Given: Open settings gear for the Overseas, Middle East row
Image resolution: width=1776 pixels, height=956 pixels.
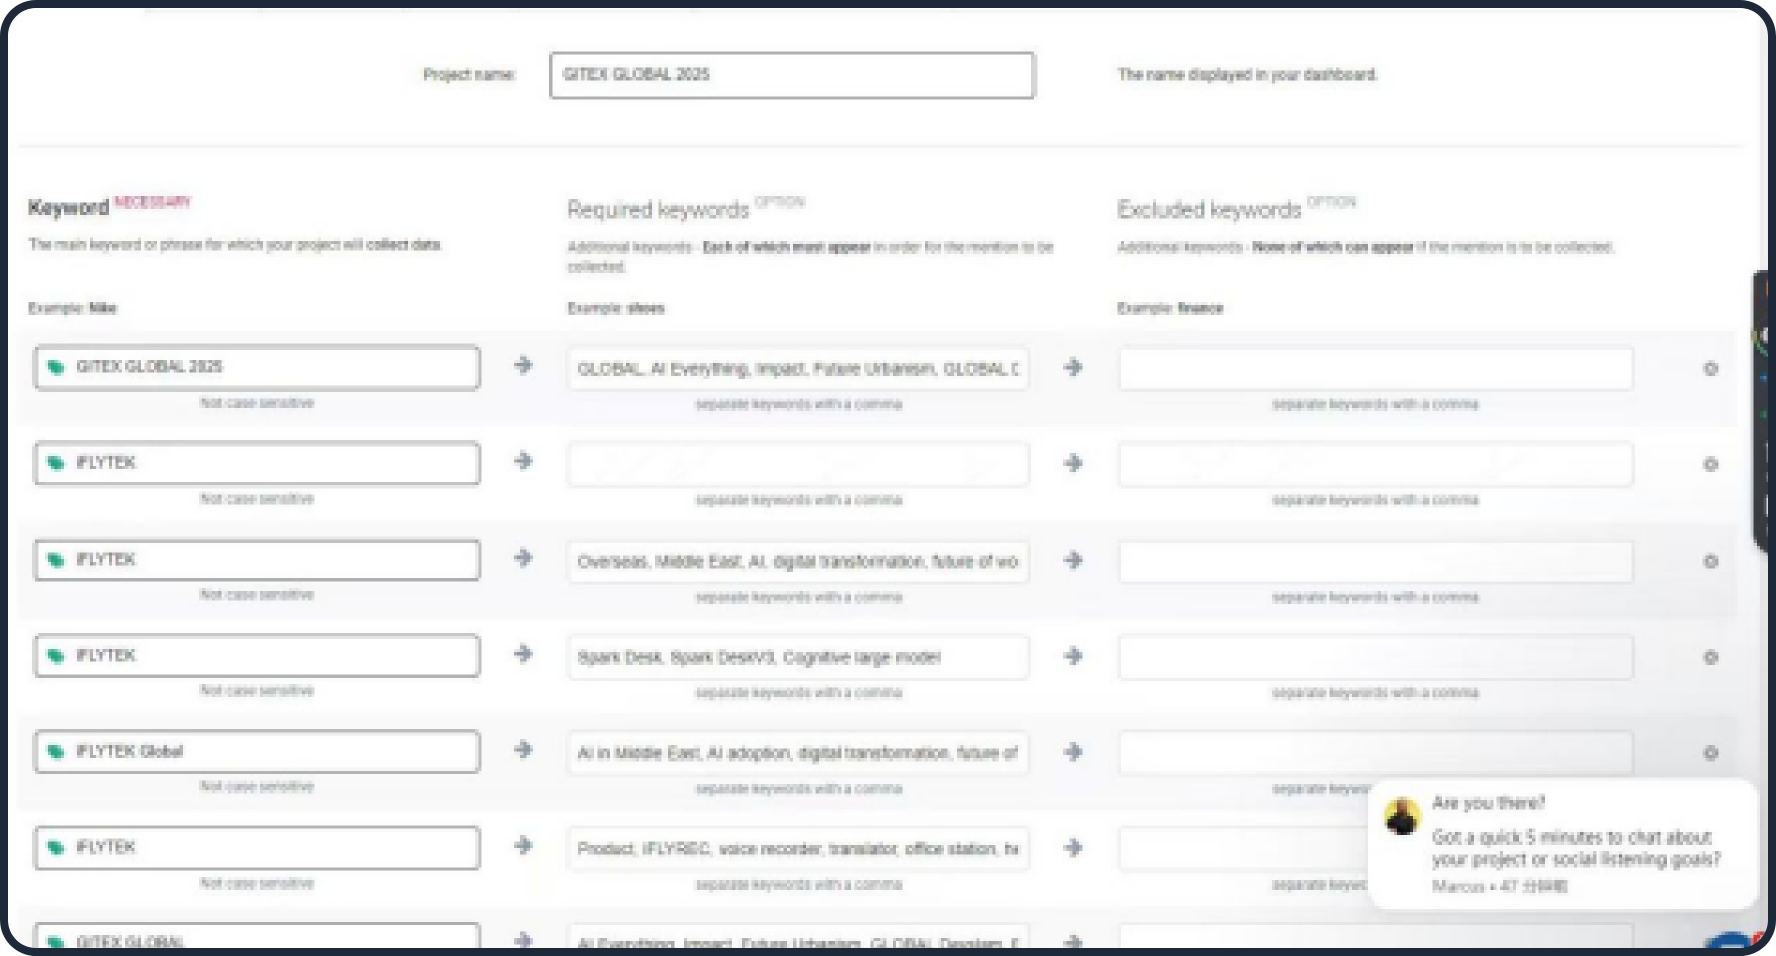Looking at the screenshot, I should pyautogui.click(x=1710, y=561).
